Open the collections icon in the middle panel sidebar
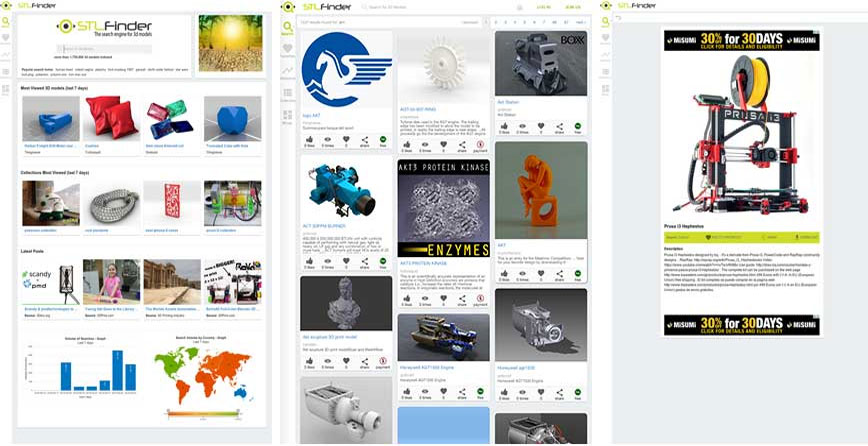The height and width of the screenshot is (446, 868). (x=288, y=93)
